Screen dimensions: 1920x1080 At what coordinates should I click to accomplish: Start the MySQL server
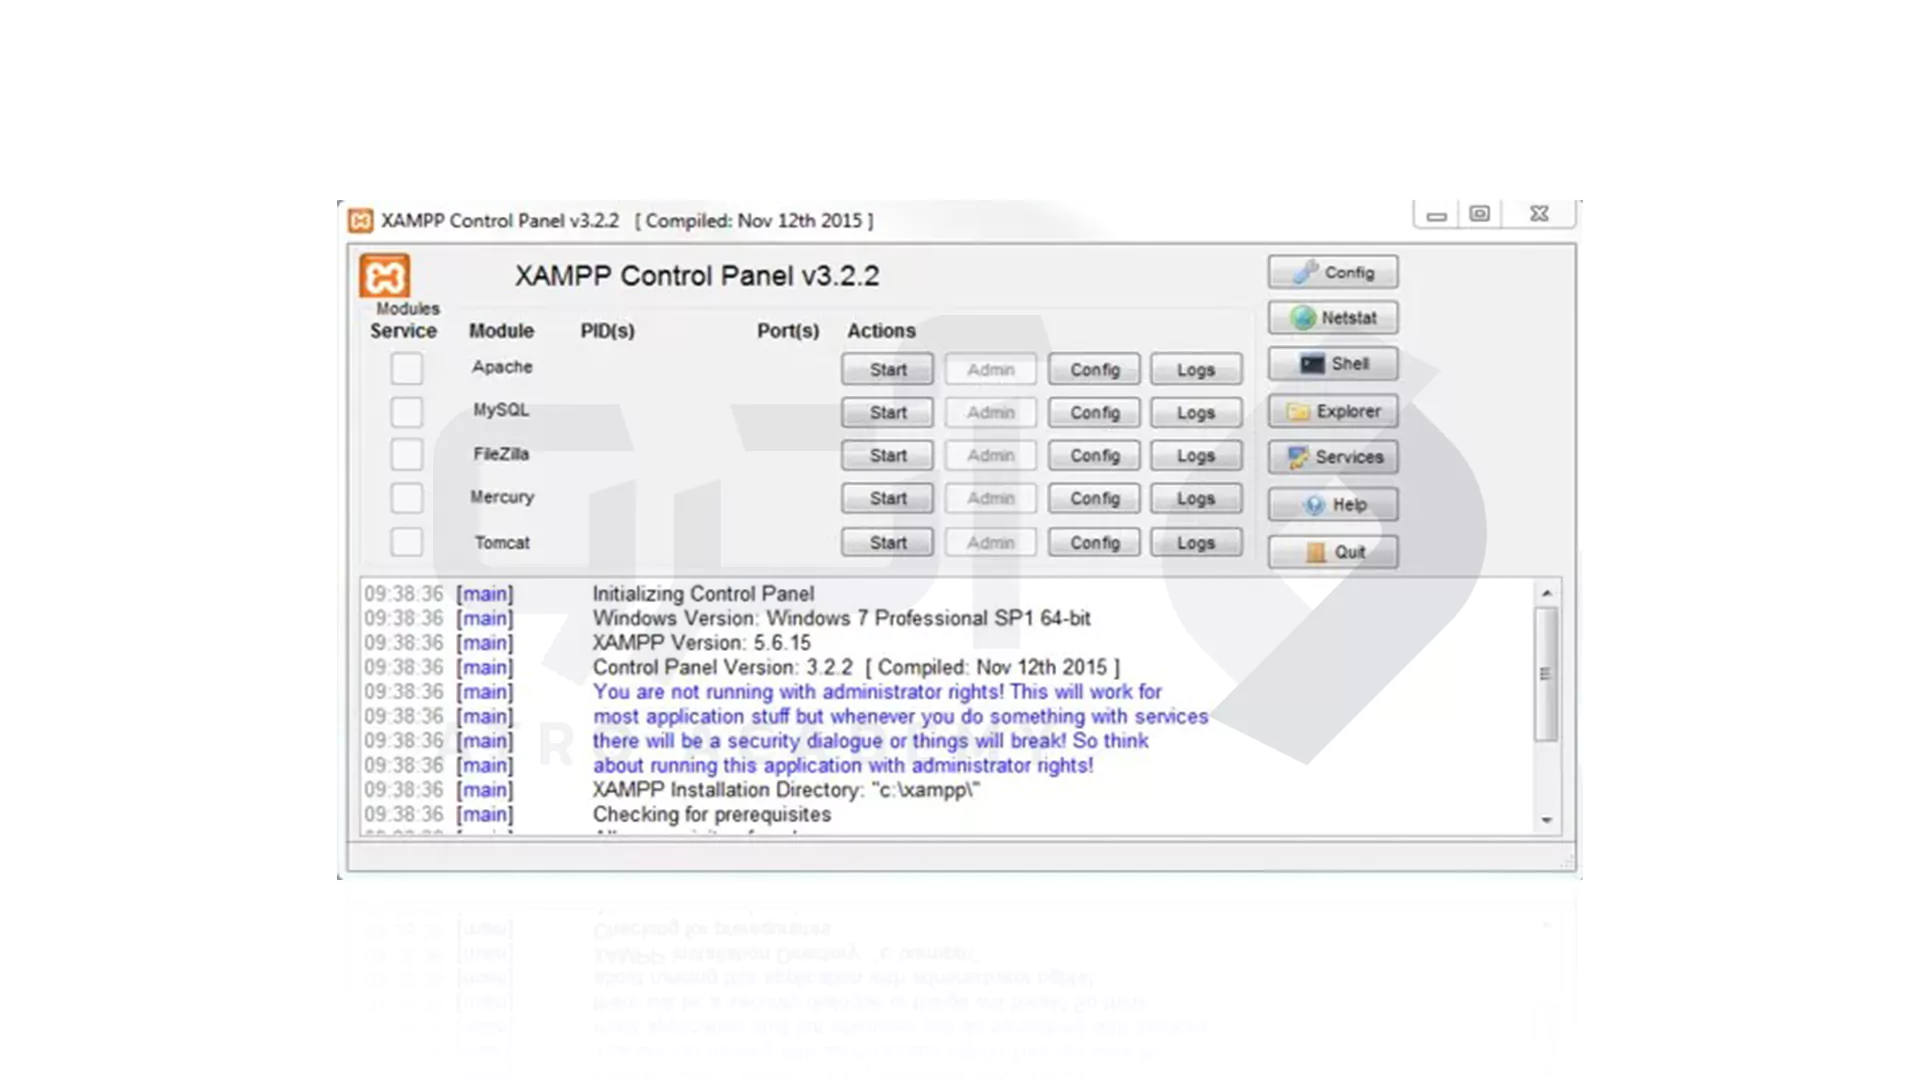coord(886,412)
